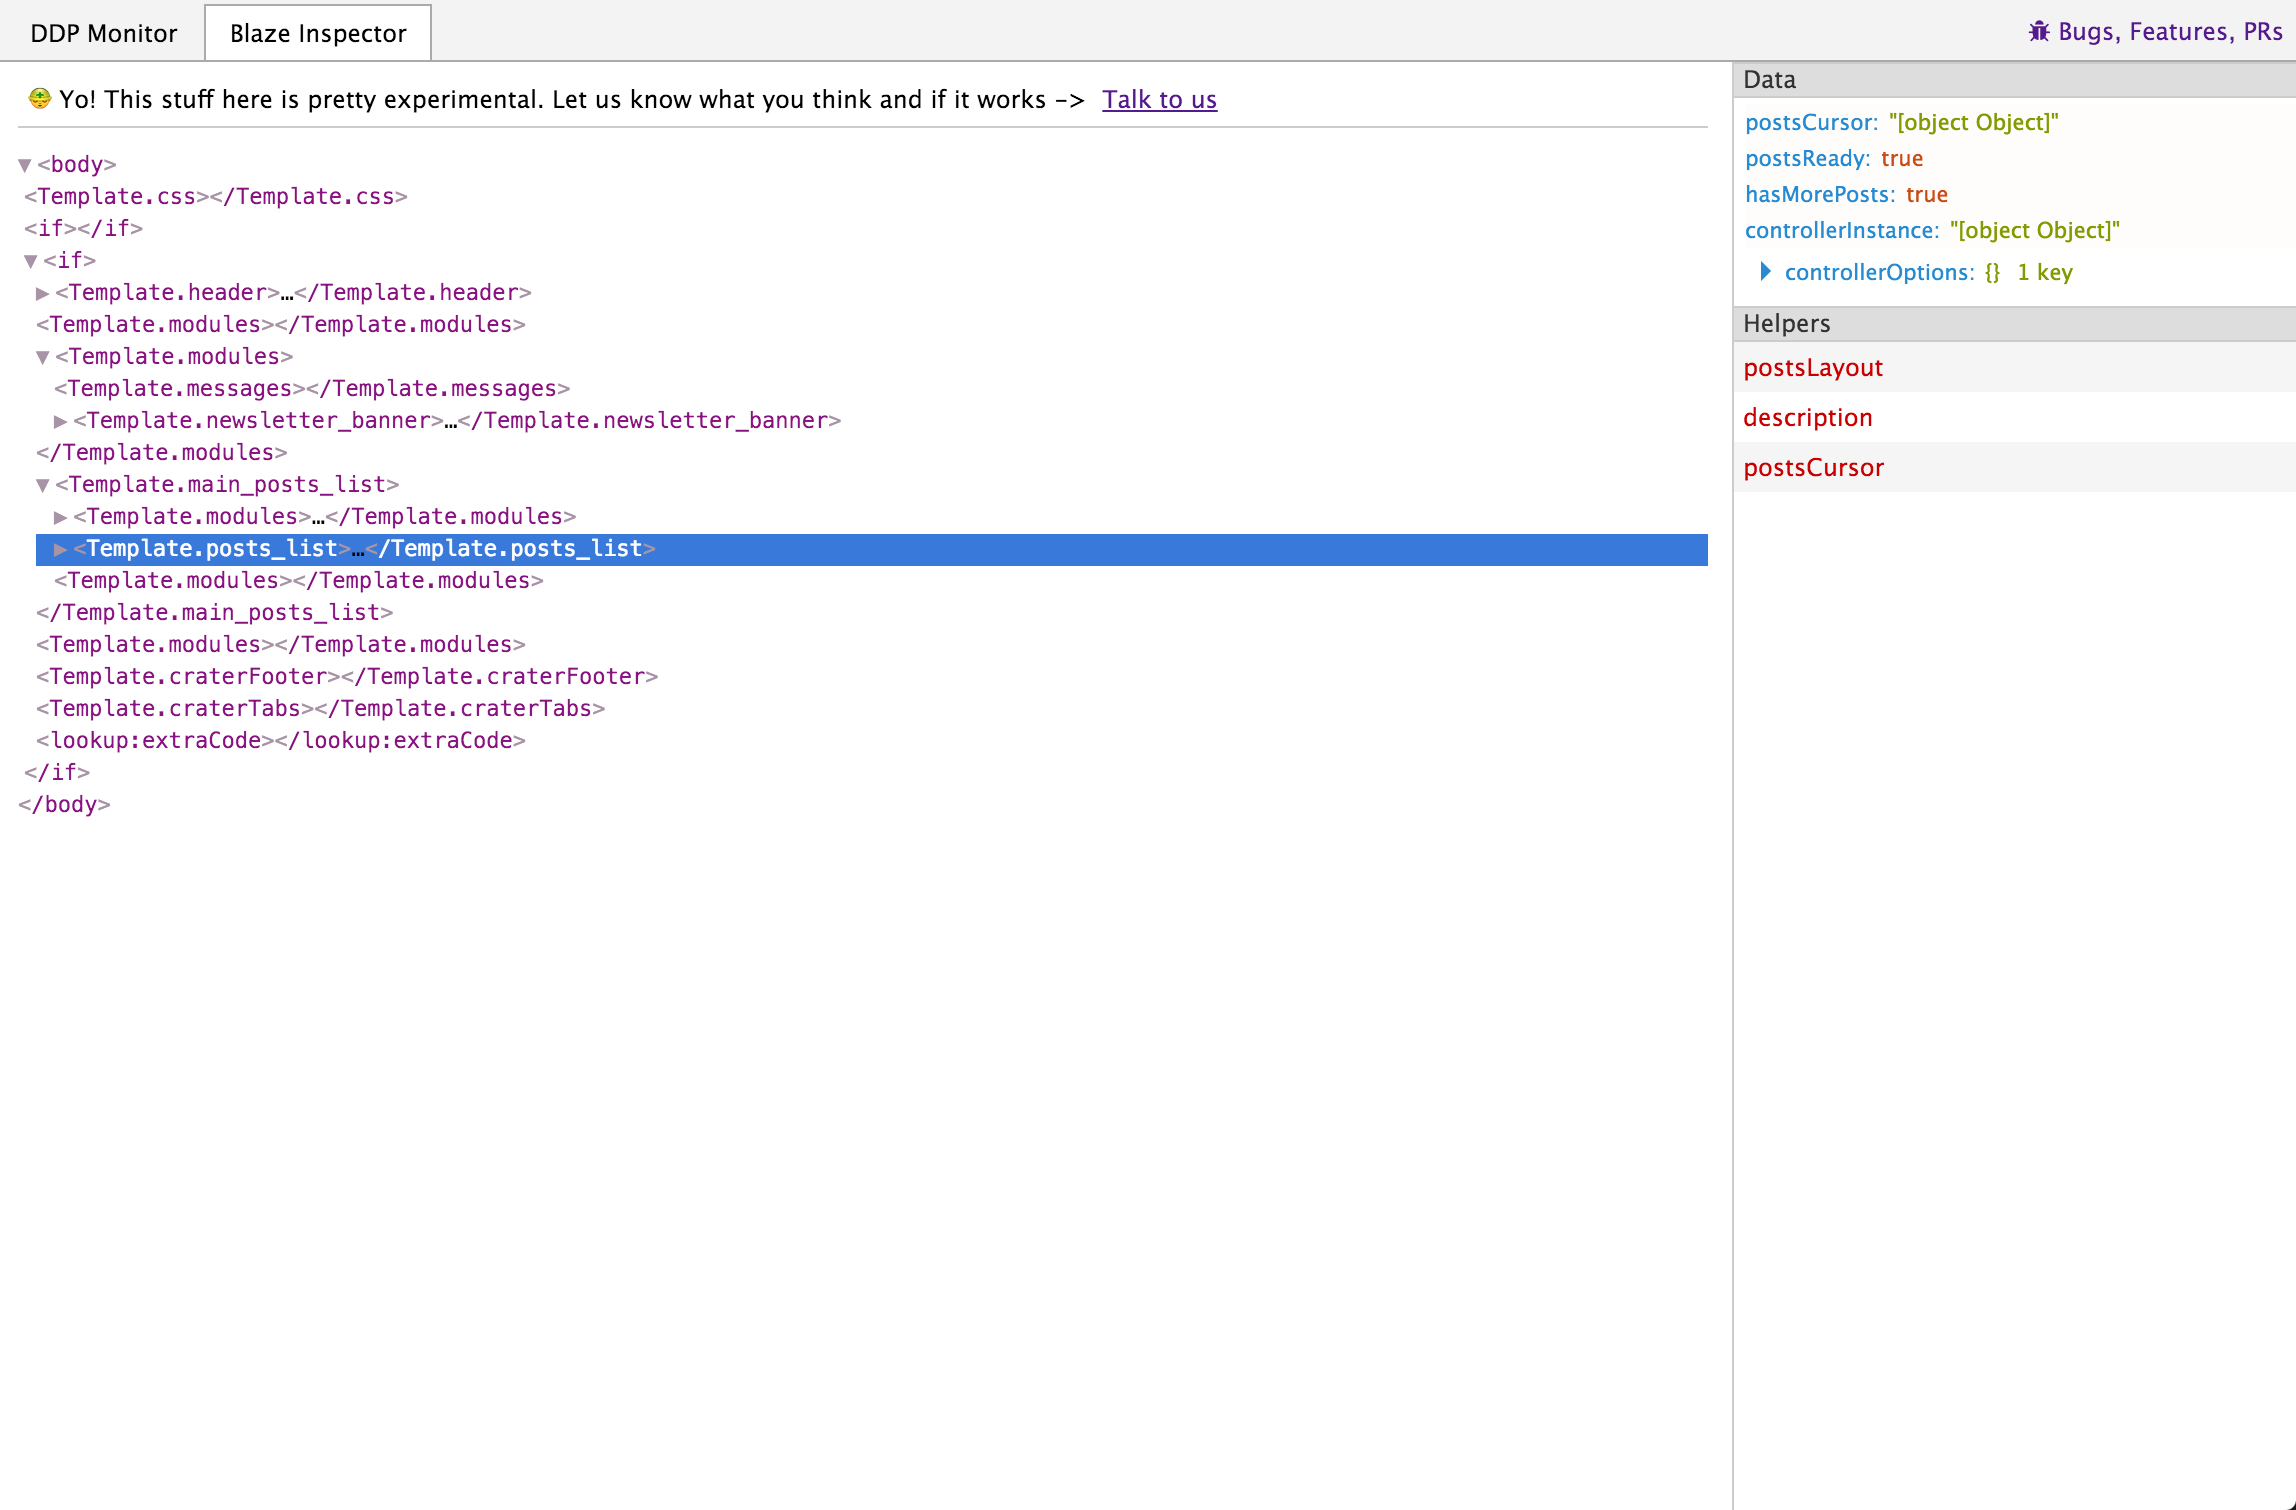
Task: Click the postsReady true value
Action: 1901,158
